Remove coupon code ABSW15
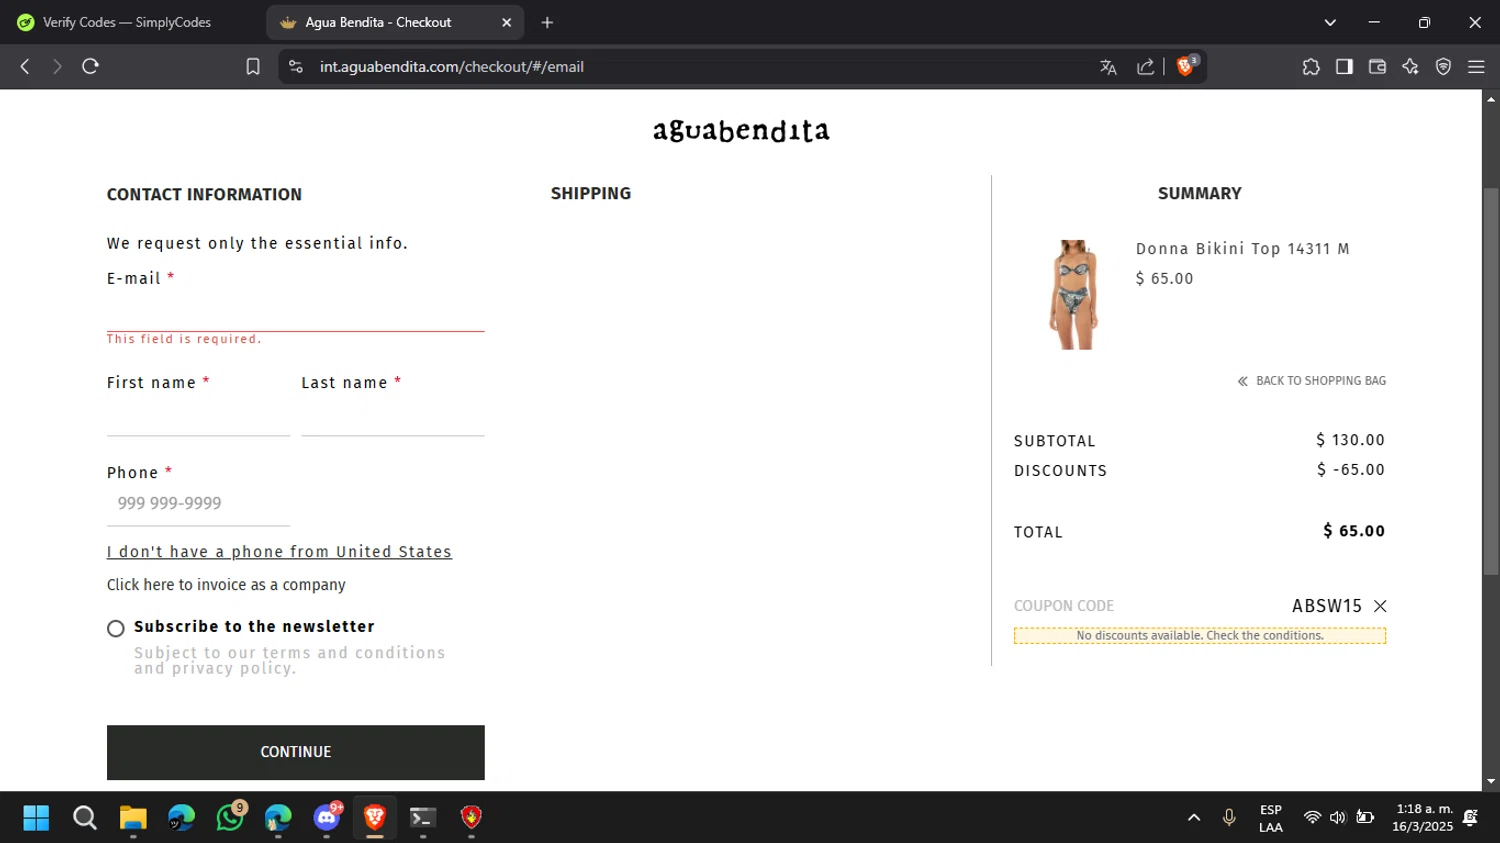 click(1380, 606)
